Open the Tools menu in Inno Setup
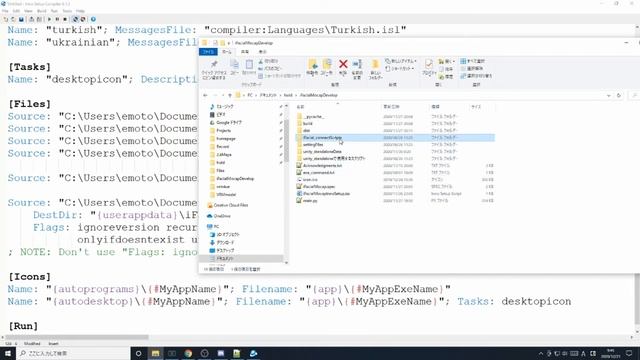 click(x=67, y=11)
